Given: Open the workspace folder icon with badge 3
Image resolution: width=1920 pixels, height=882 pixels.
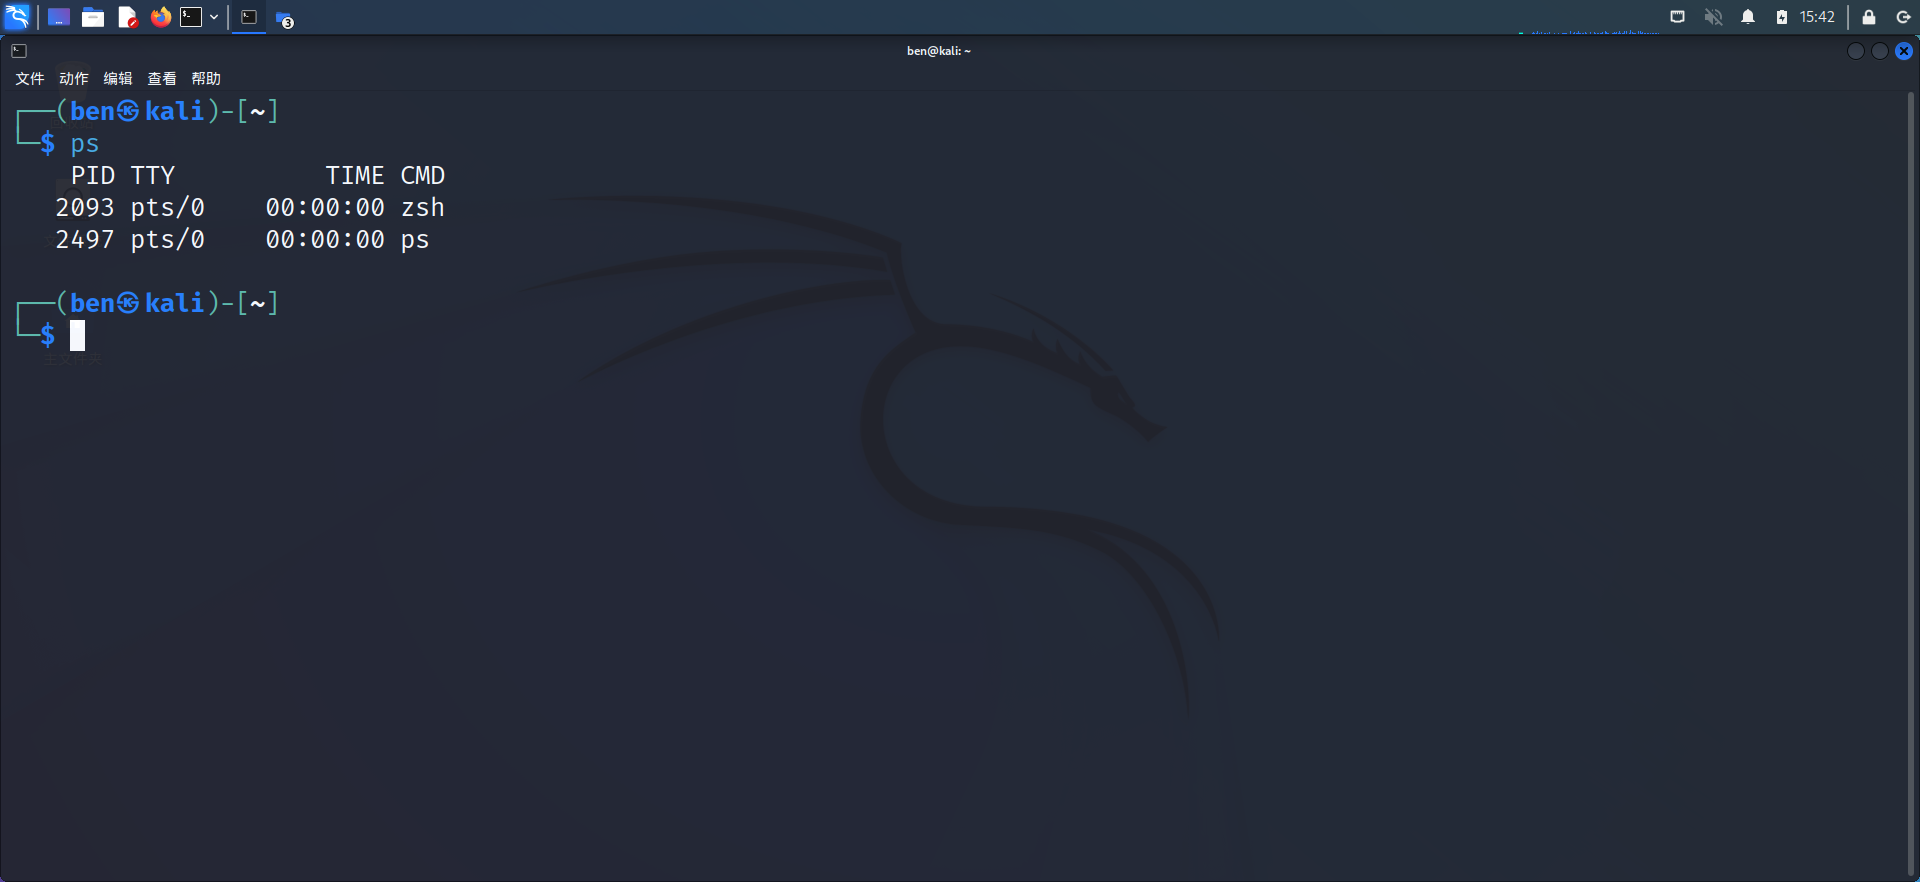Looking at the screenshot, I should pyautogui.click(x=285, y=19).
